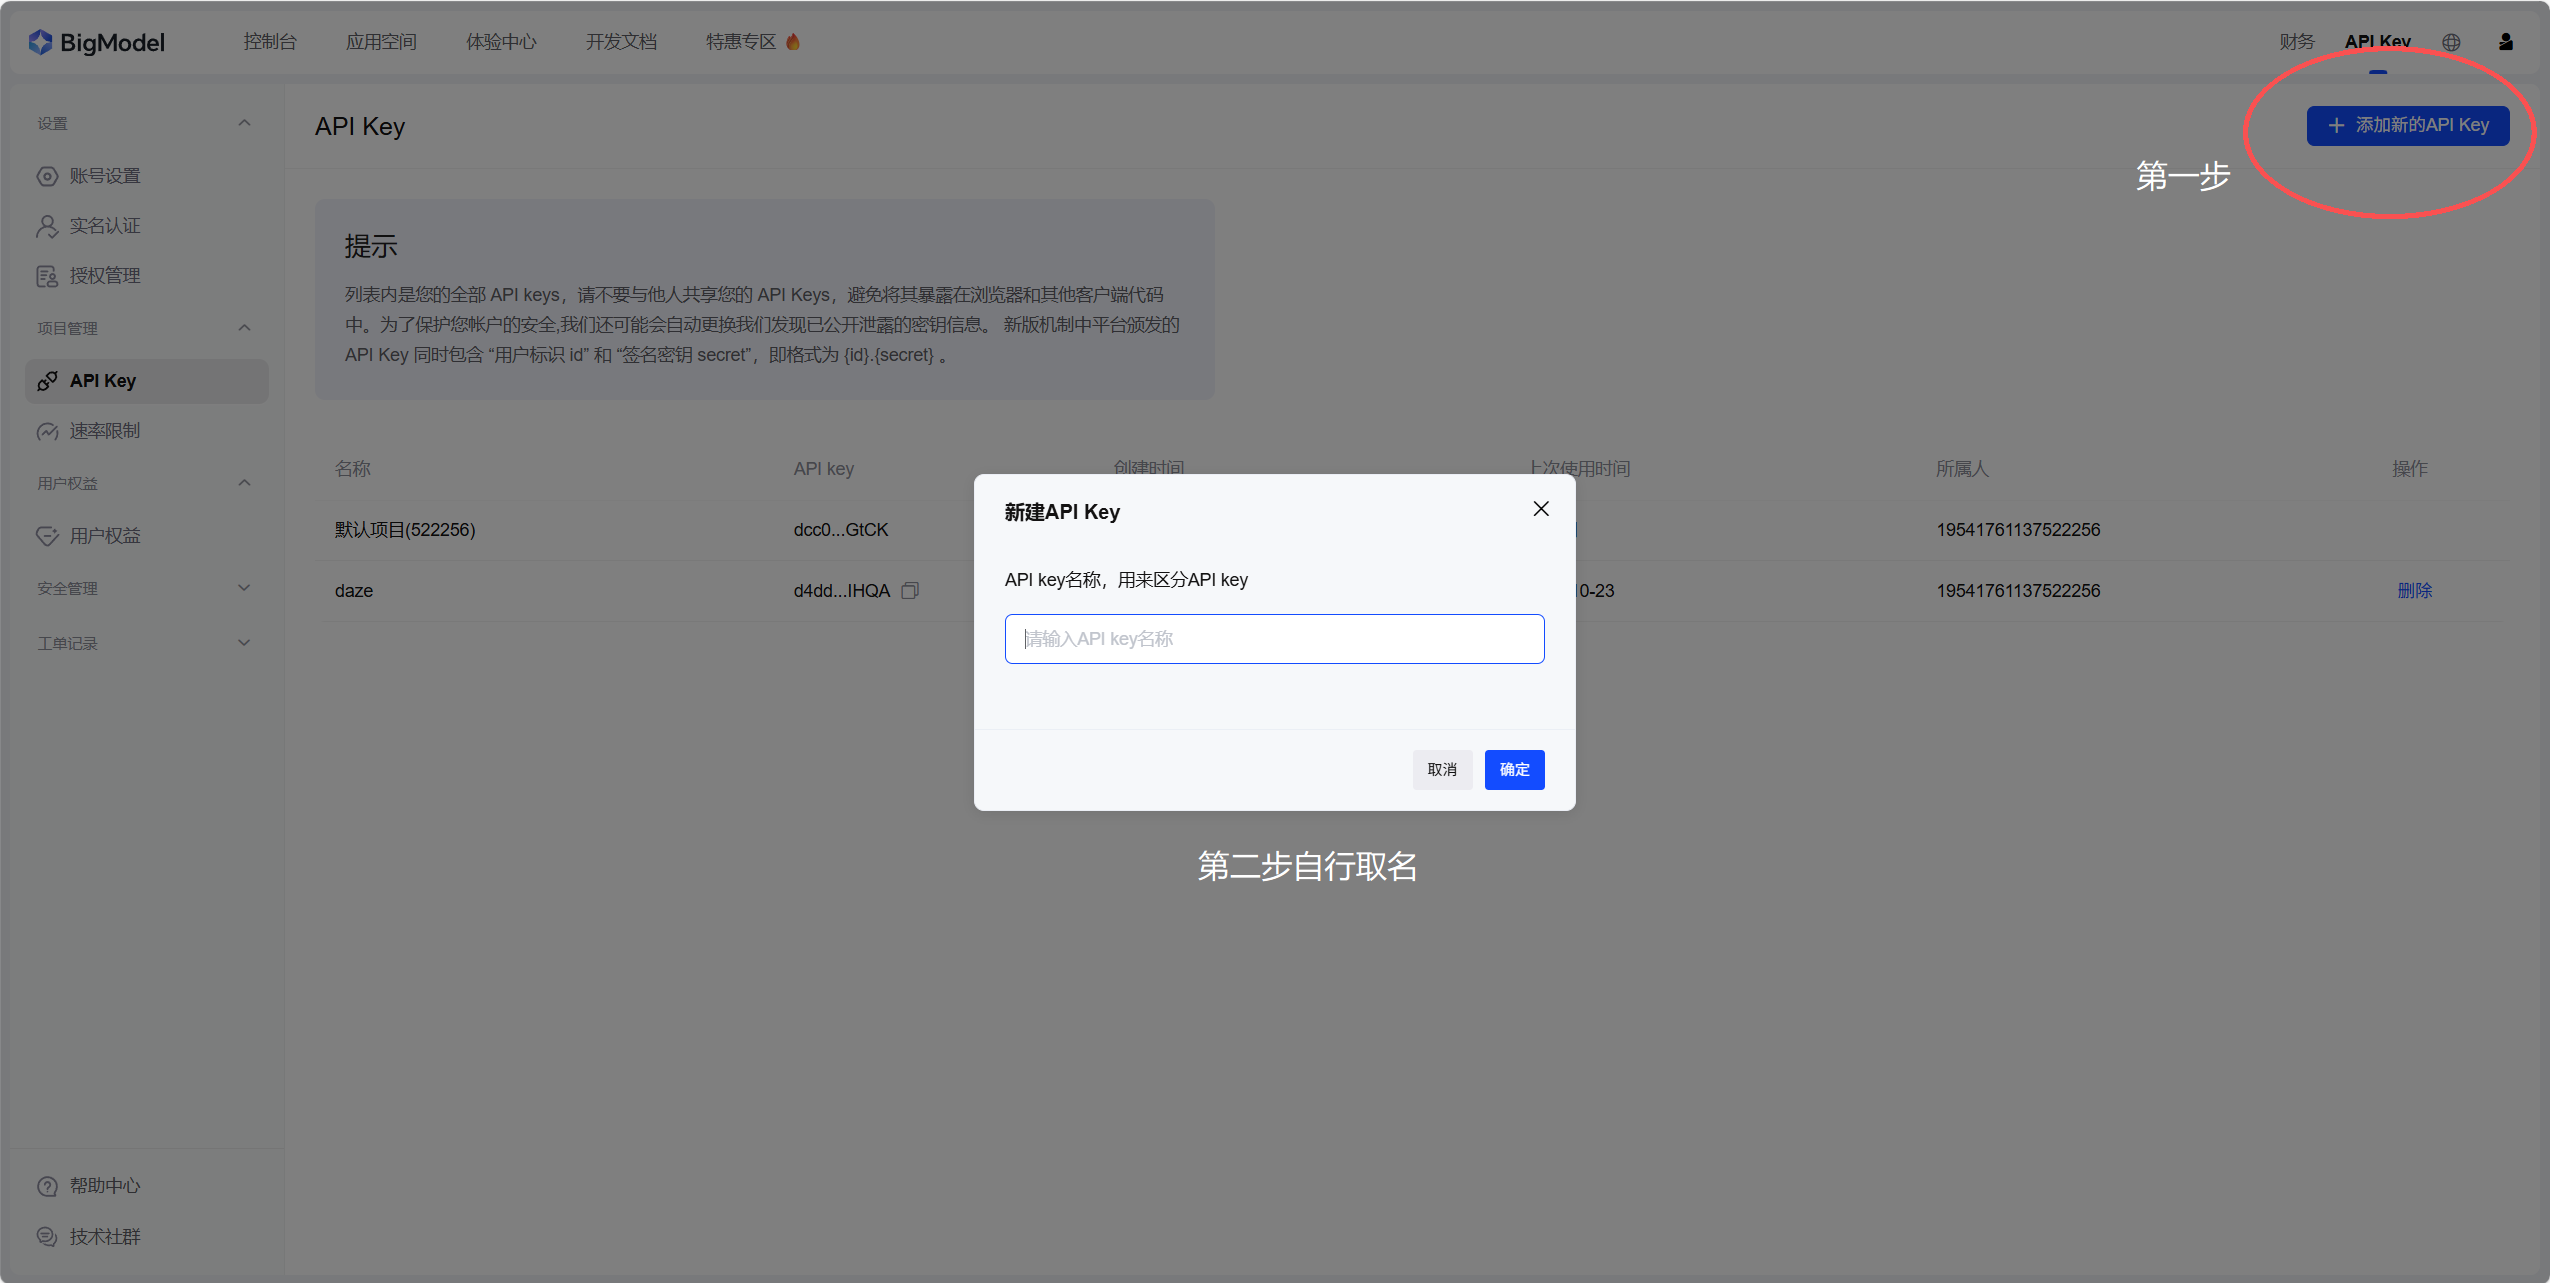Open 技术社群 via the chat icon
Screen dimensions: 2550x1283
[47, 1236]
